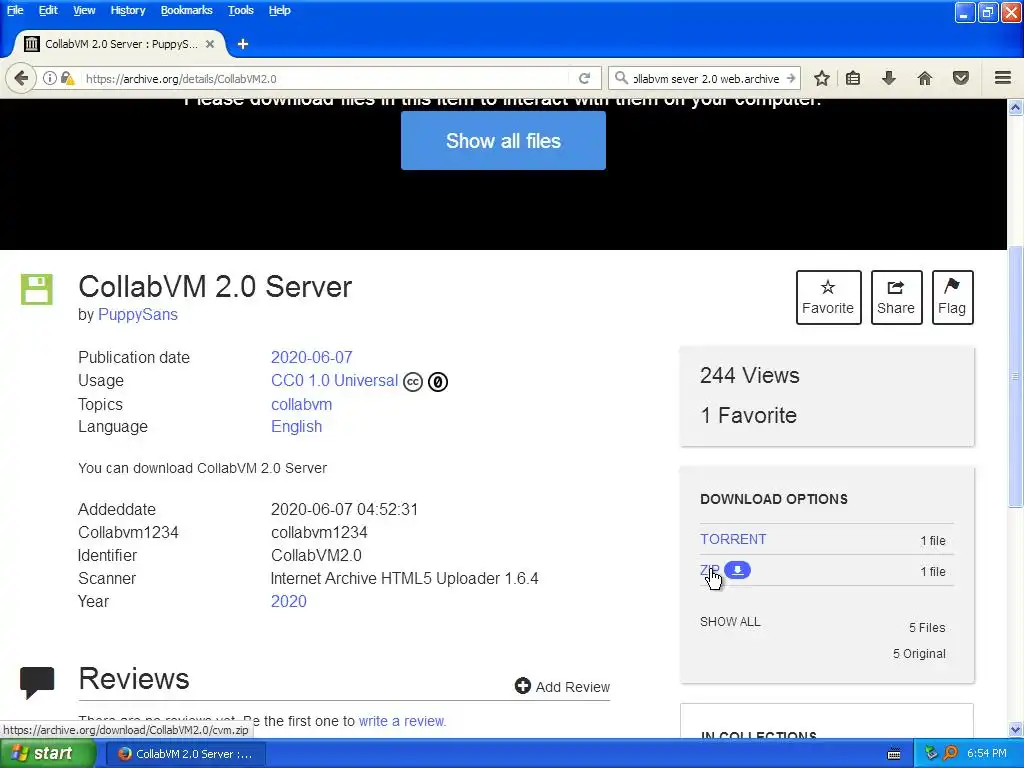The width and height of the screenshot is (1024, 768).
Task: Click the 5 Original count text
Action: pyautogui.click(x=920, y=654)
